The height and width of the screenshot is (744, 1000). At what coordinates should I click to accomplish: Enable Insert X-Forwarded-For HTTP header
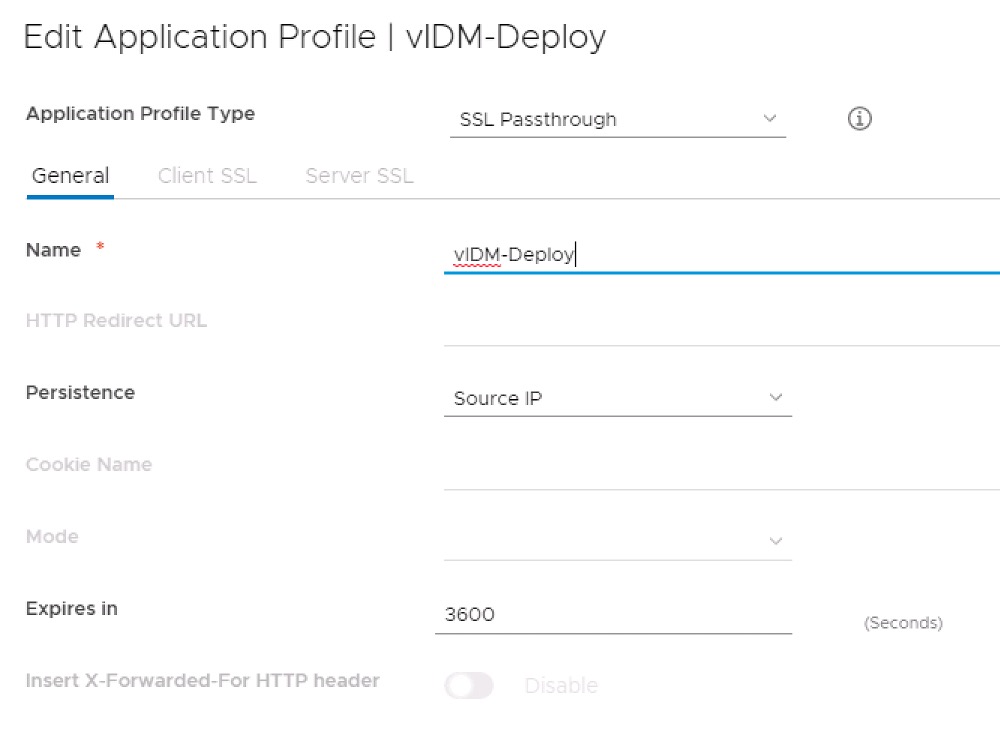[x=469, y=685]
